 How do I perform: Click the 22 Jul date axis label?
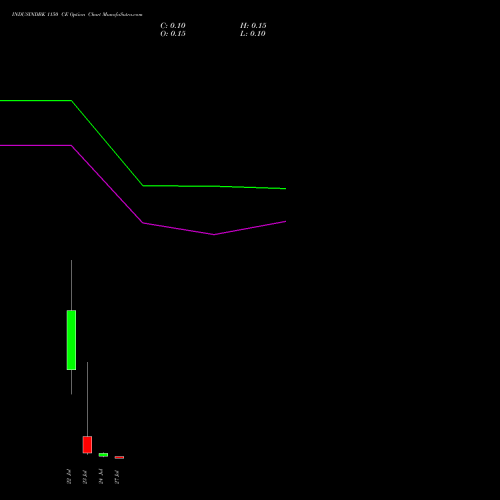point(69,476)
